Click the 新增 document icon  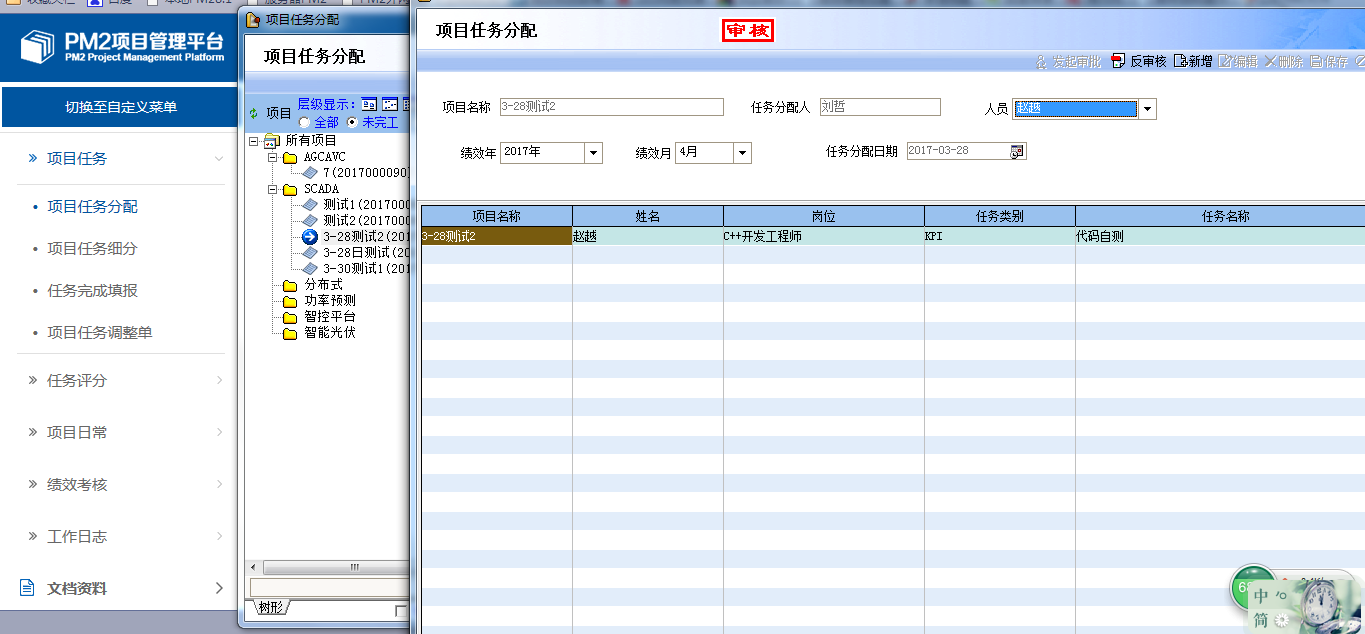[1180, 61]
